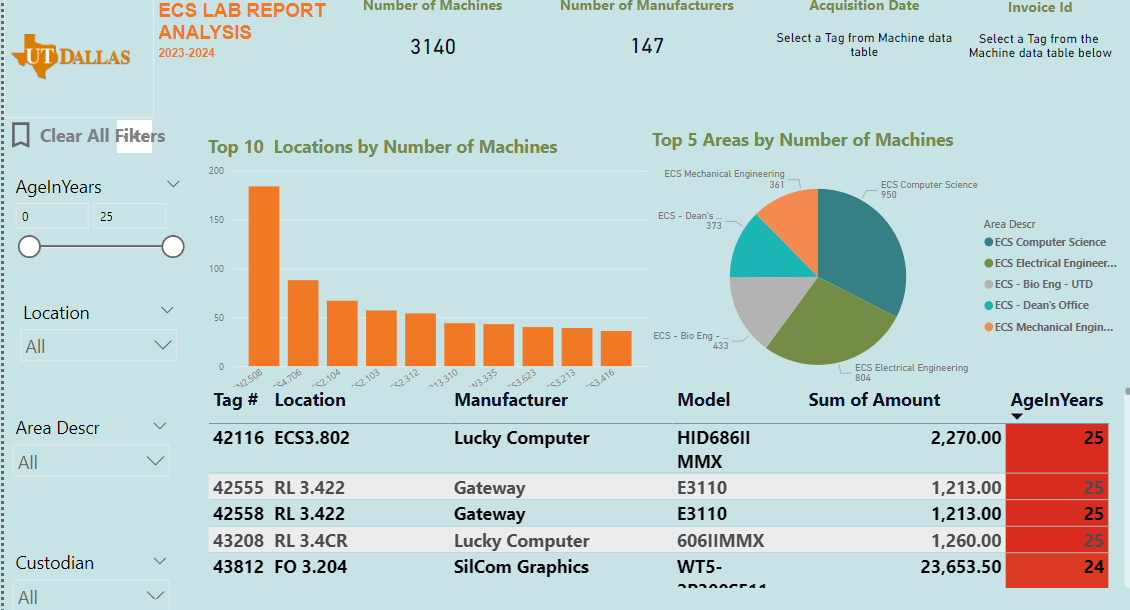1130x610 pixels.
Task: Select the green ECS Electrical Engineering pie slice
Action: point(829,324)
